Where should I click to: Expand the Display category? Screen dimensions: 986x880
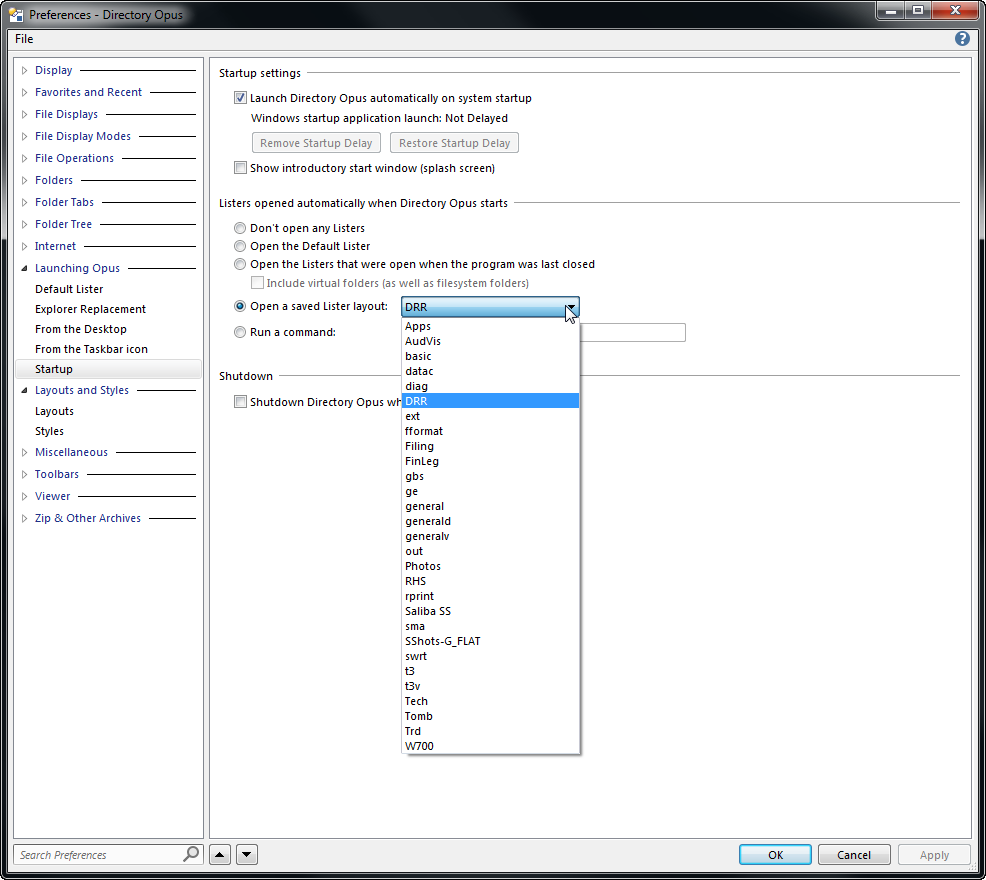point(25,70)
